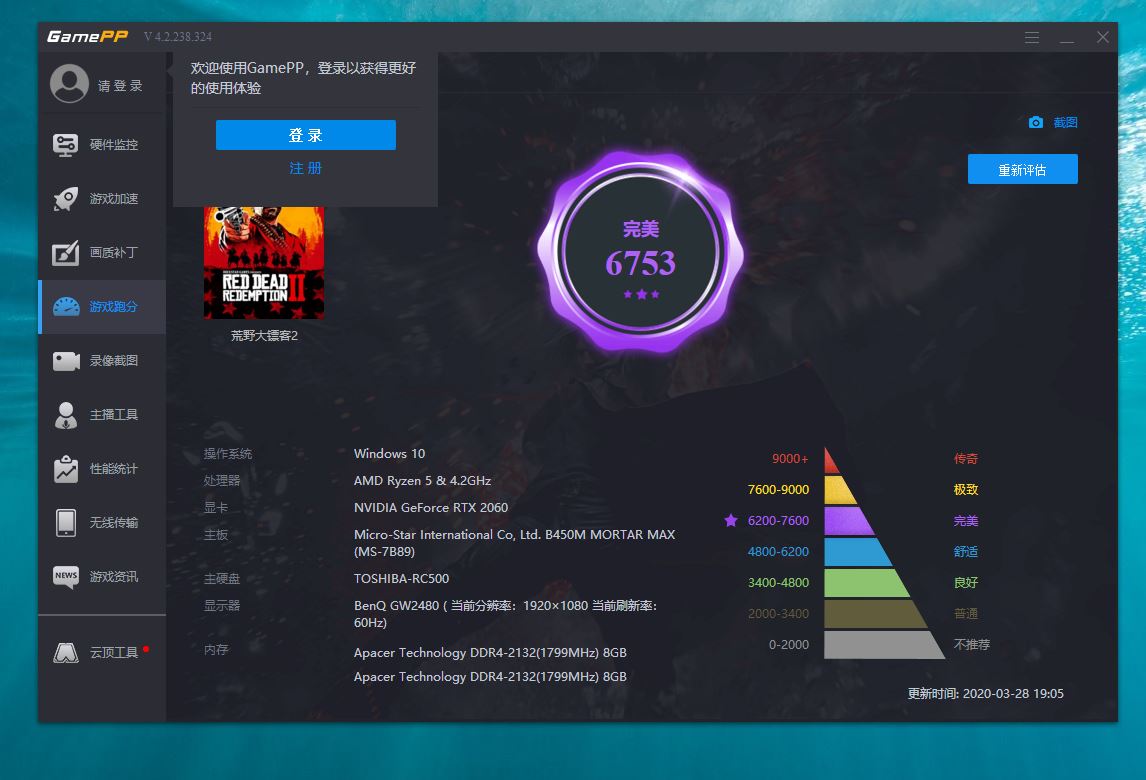Click the 传奇 tier label
The height and width of the screenshot is (780, 1146).
pyautogui.click(x=965, y=459)
